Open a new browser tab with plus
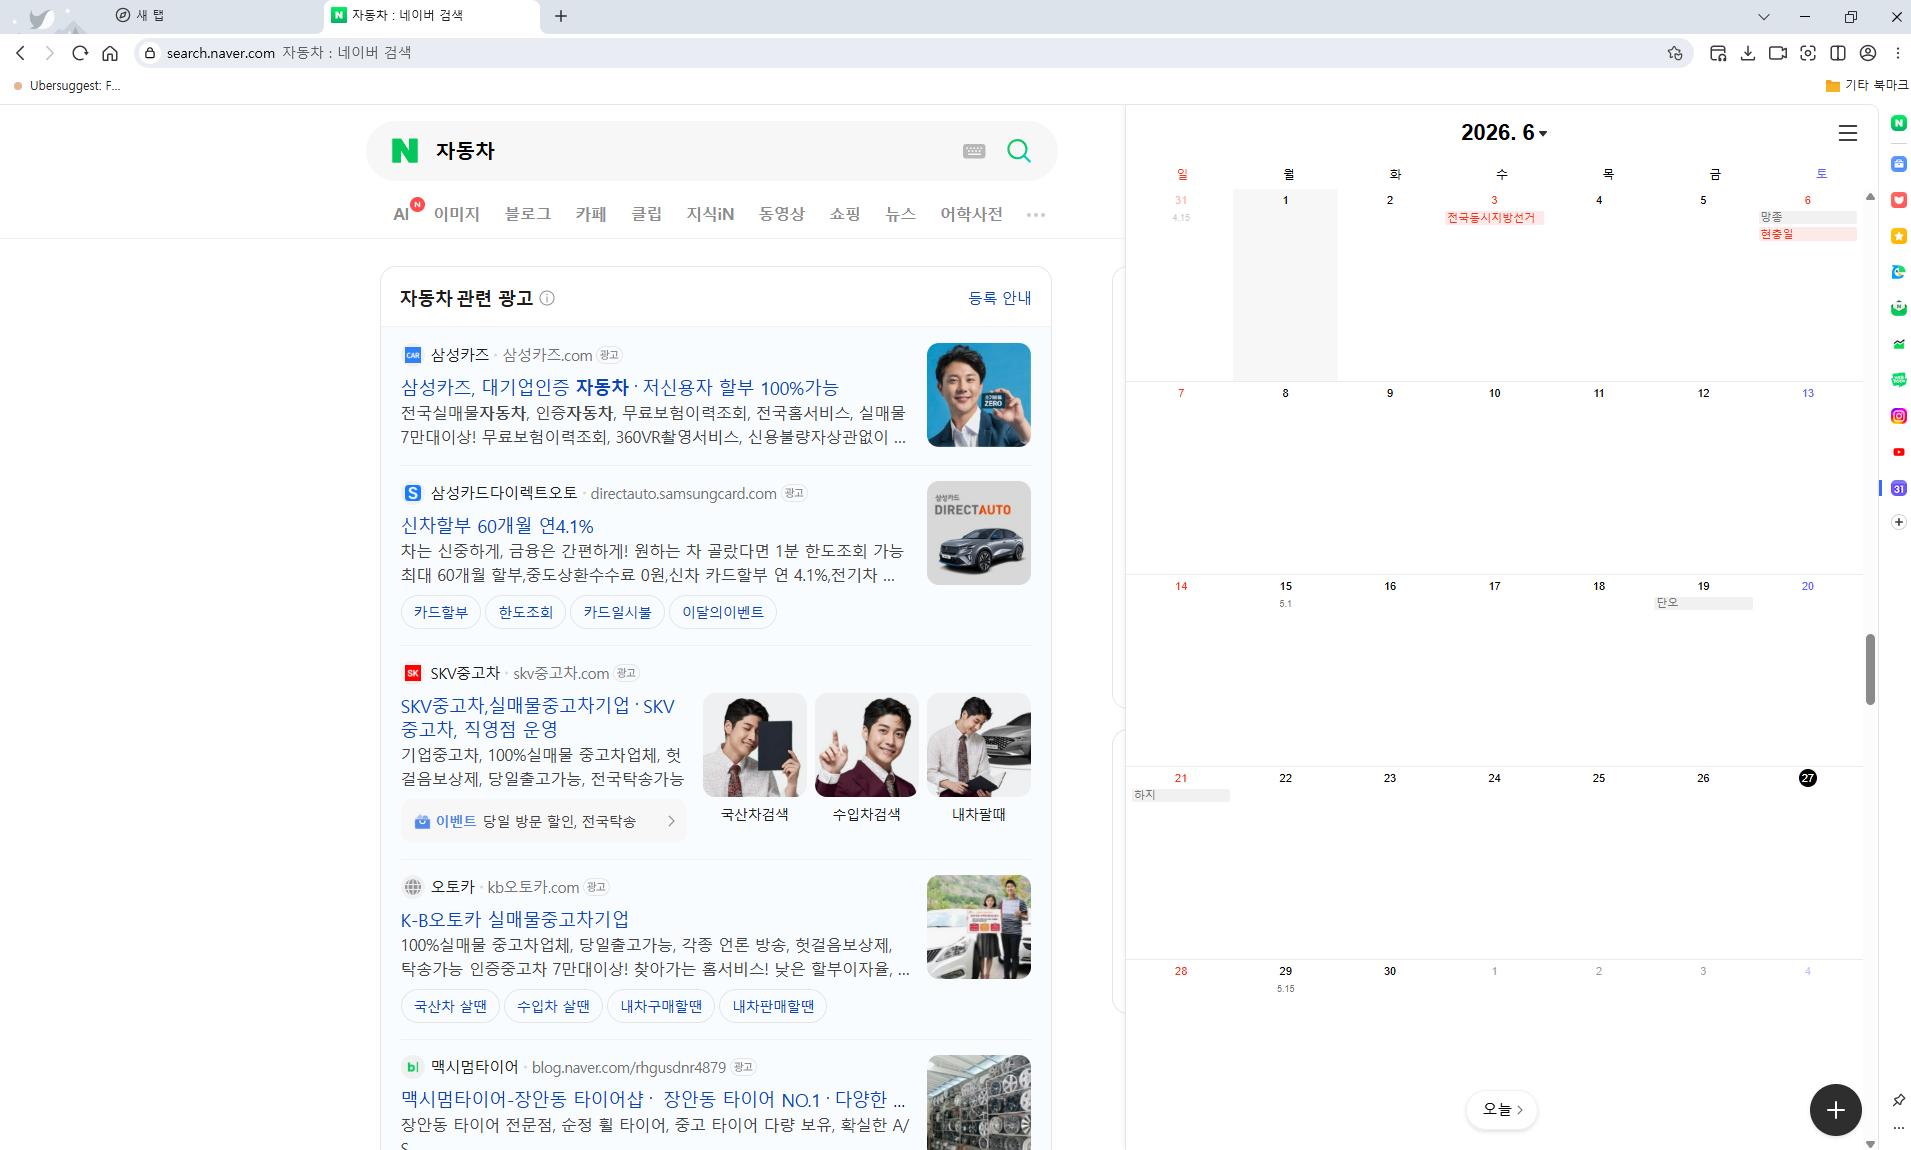Screen dimensions: 1911x1150 pos(561,16)
